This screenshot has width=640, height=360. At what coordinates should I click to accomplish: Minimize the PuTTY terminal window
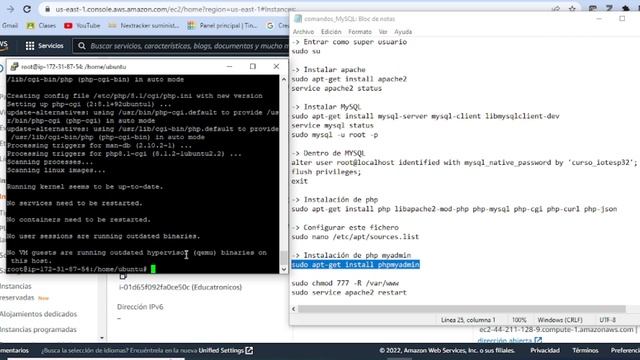click(x=229, y=67)
